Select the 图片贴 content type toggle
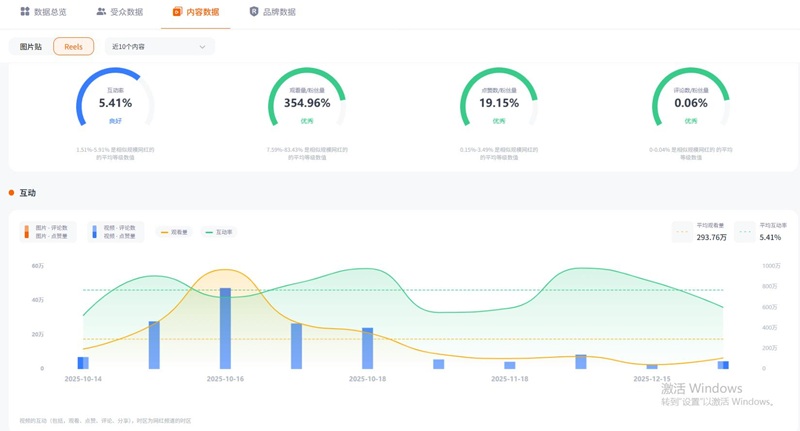This screenshot has width=800, height=431. click(x=31, y=46)
